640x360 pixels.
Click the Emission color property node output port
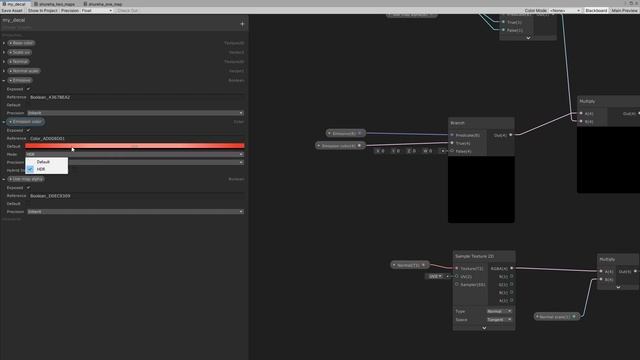pos(360,146)
